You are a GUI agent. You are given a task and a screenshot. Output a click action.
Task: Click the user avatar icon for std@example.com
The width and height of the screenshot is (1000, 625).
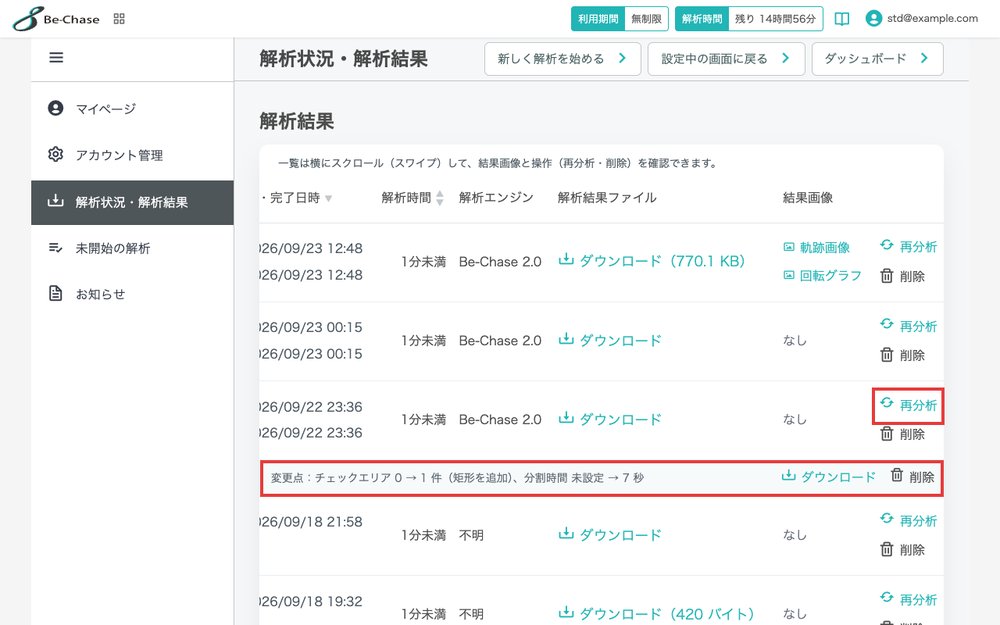tap(873, 18)
